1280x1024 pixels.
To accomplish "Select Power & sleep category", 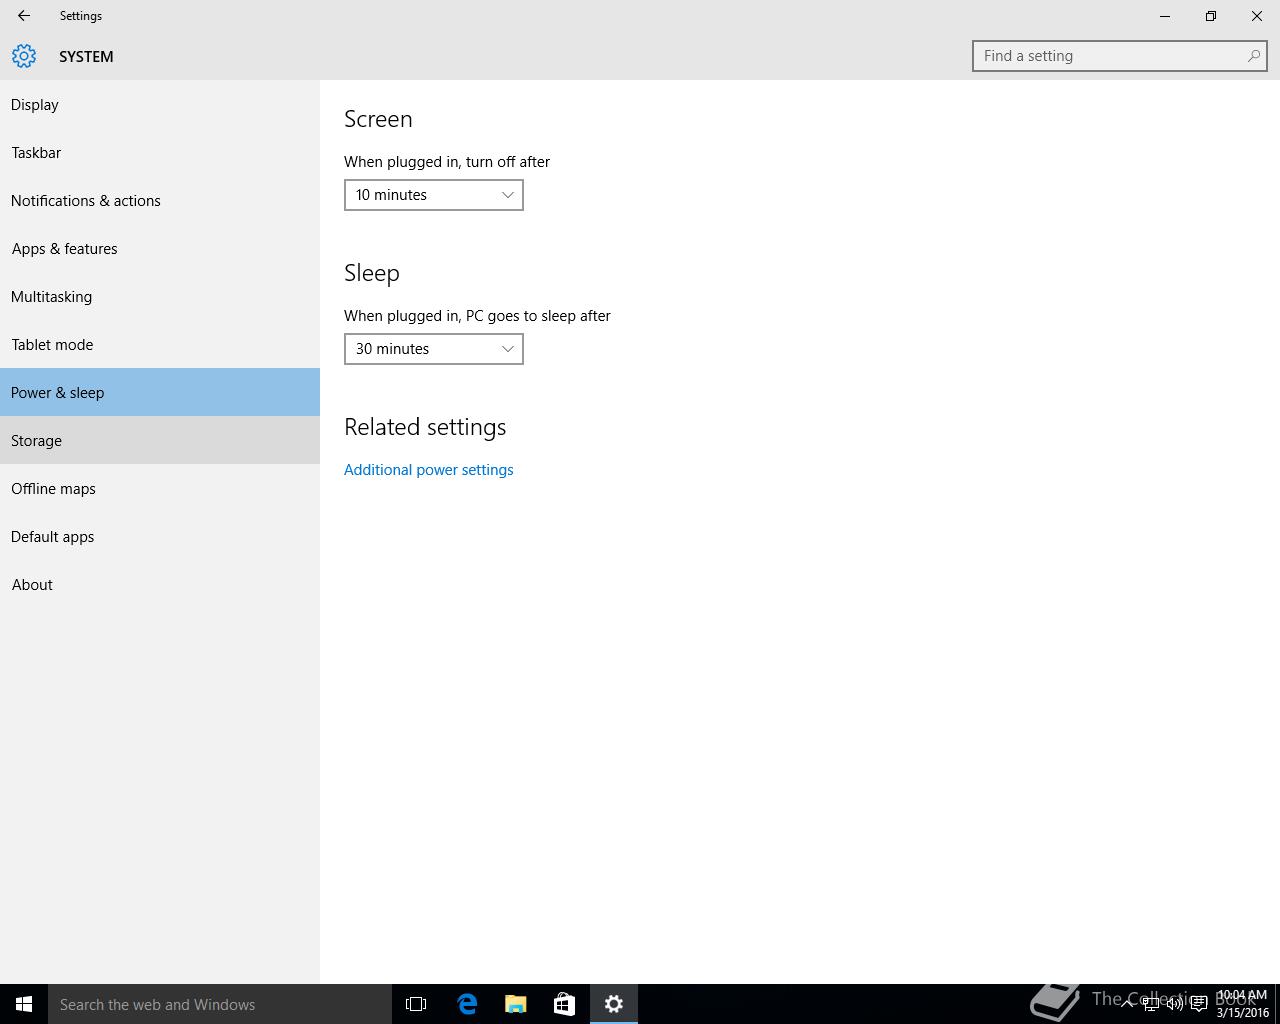I will [160, 392].
